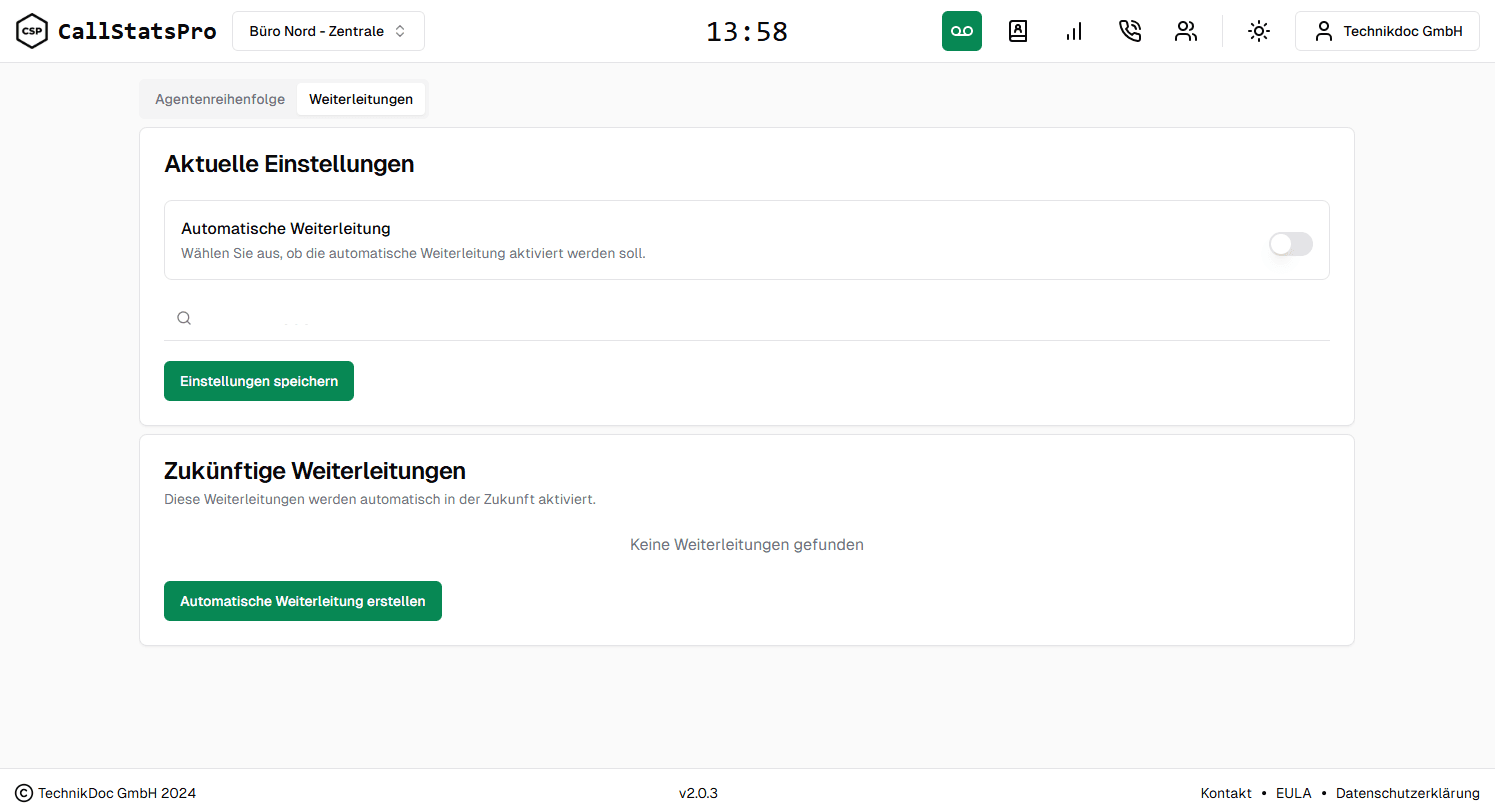Click the CallStatsPro CSP logo
The height and width of the screenshot is (806, 1495).
click(31, 31)
